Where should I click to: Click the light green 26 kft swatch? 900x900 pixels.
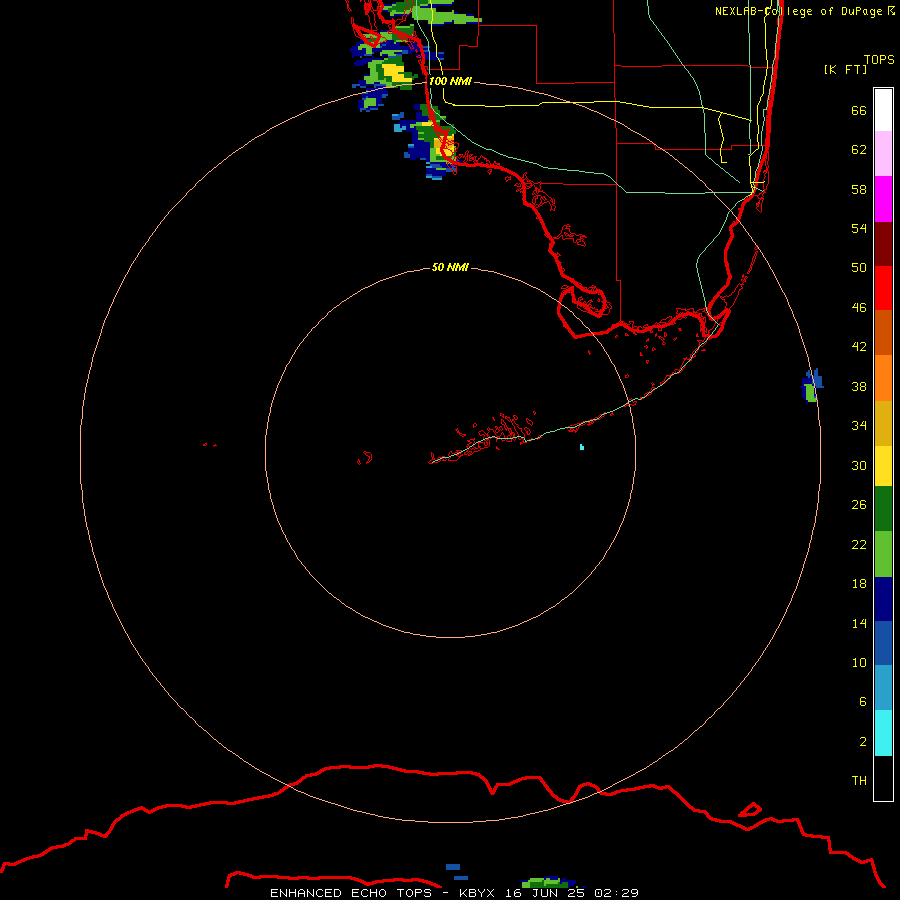(883, 554)
